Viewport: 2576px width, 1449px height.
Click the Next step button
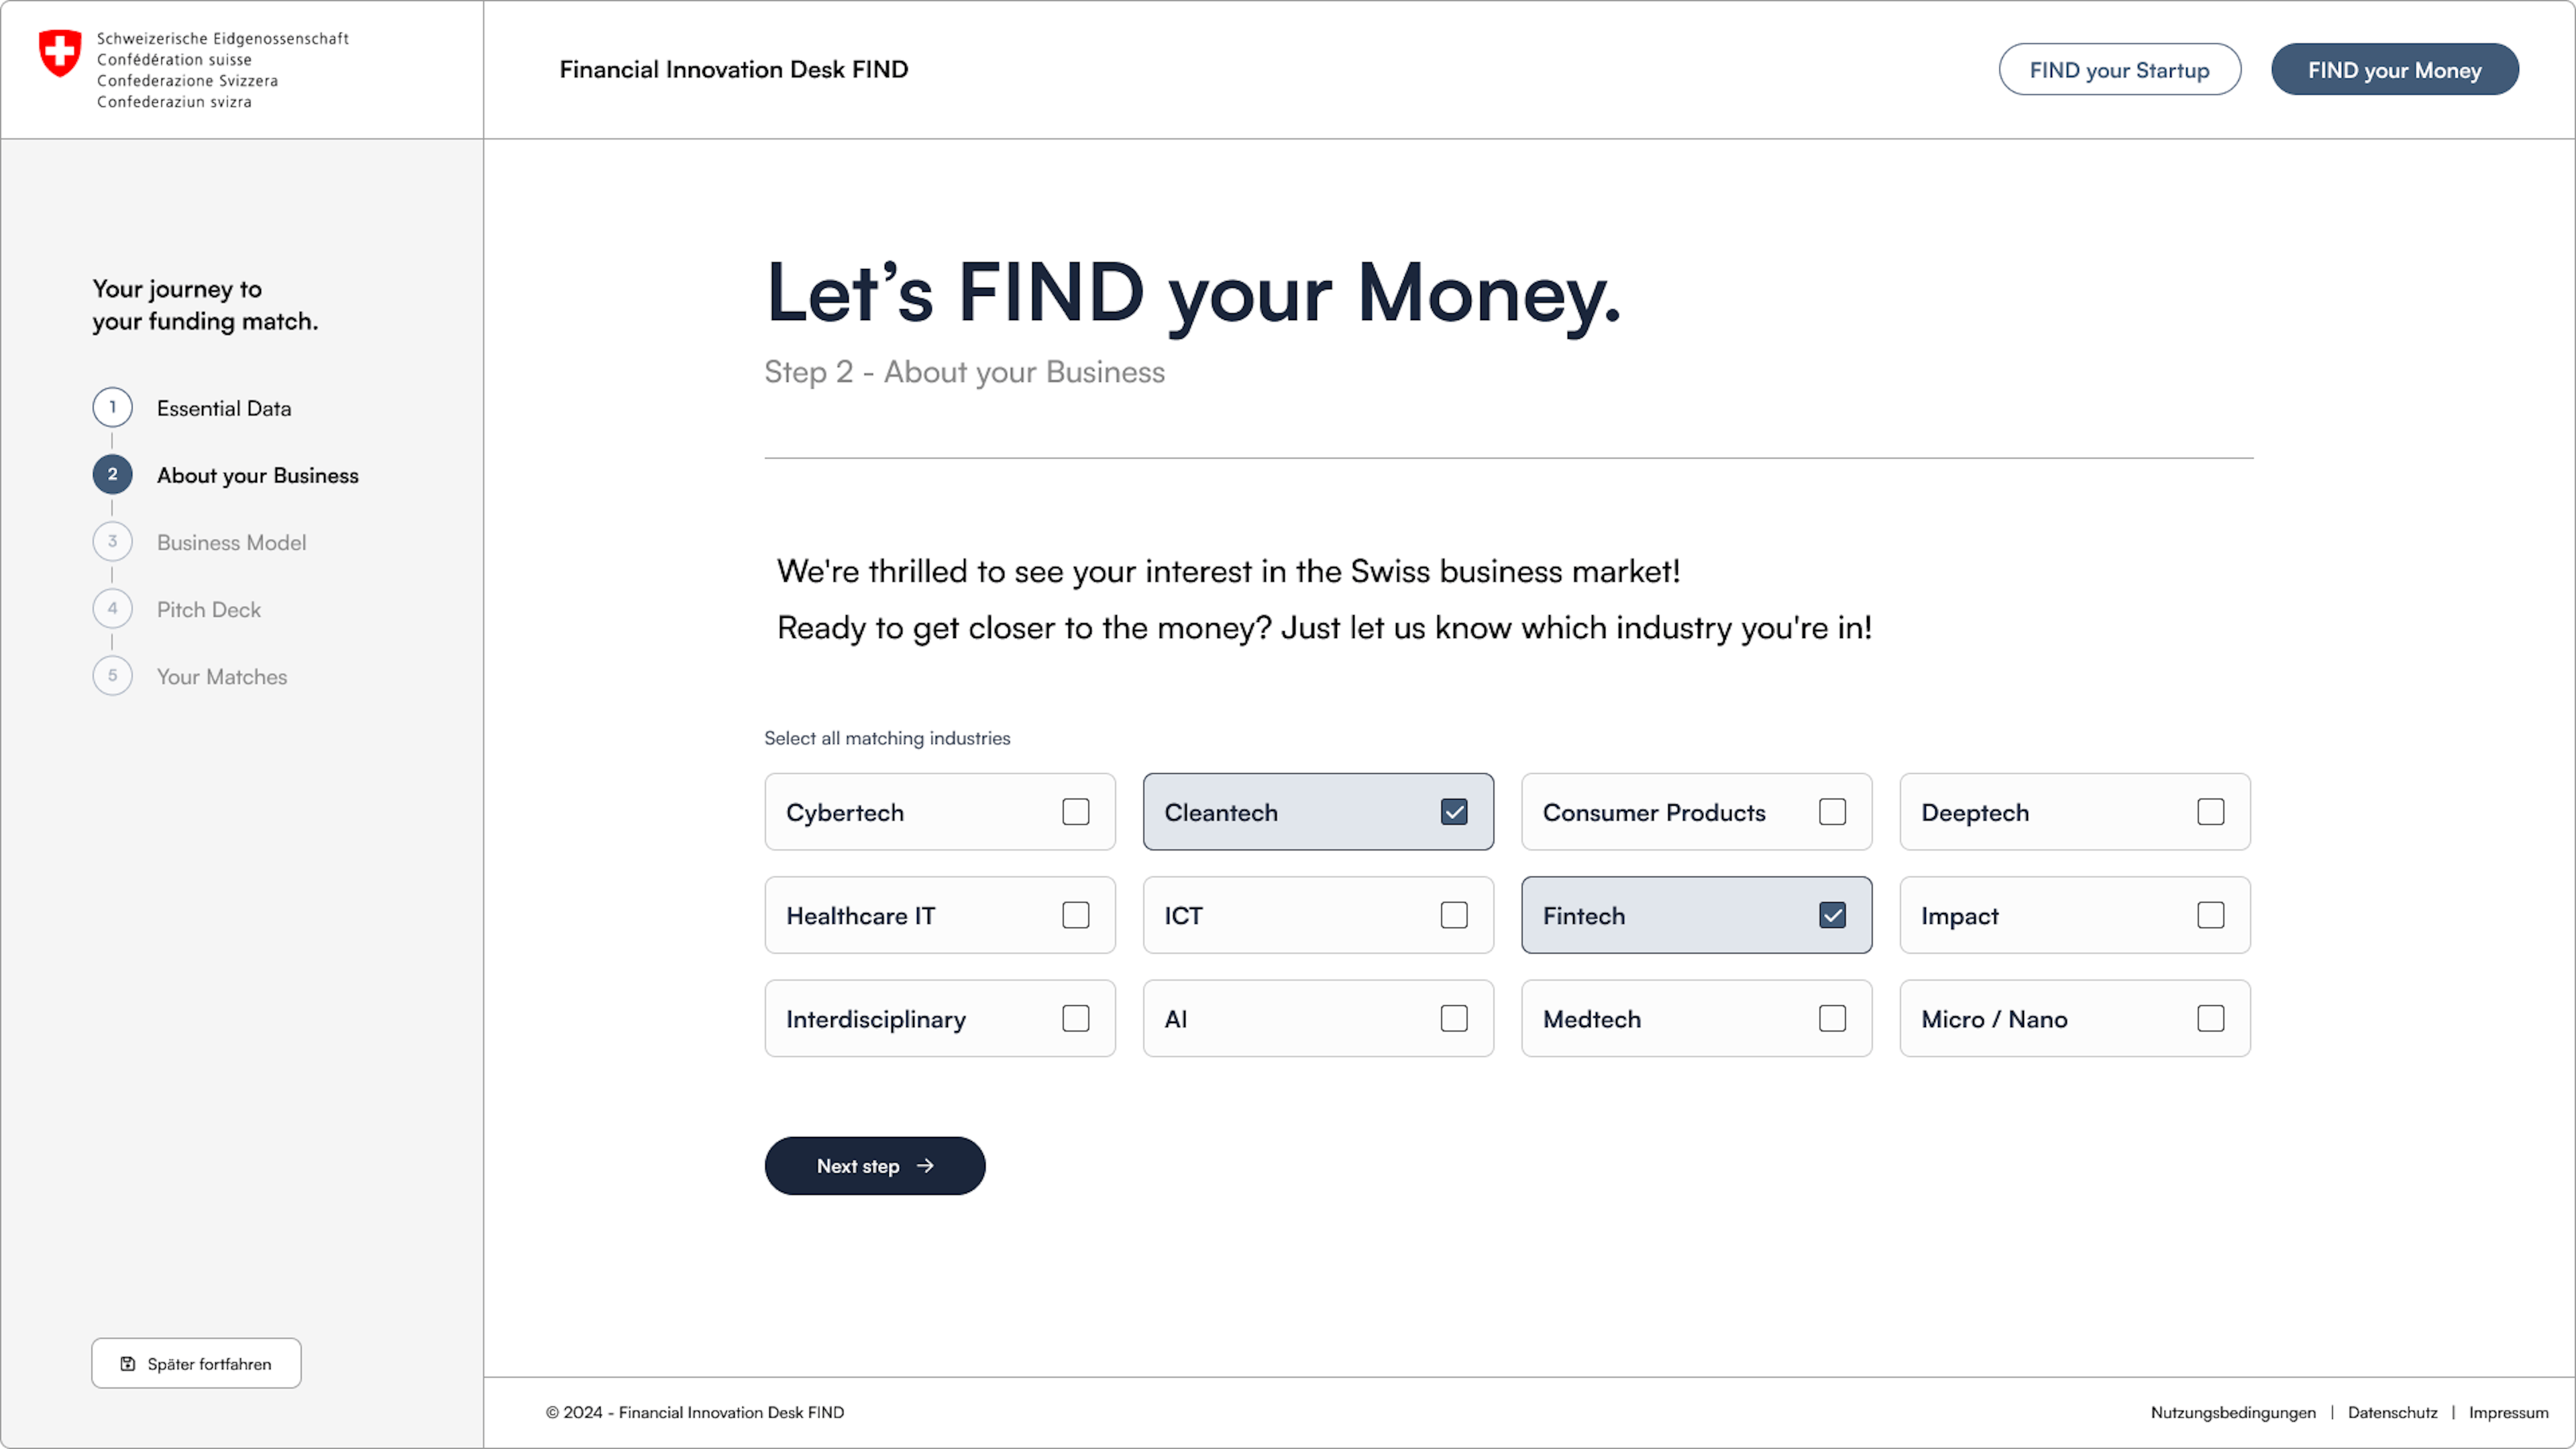(x=874, y=1164)
